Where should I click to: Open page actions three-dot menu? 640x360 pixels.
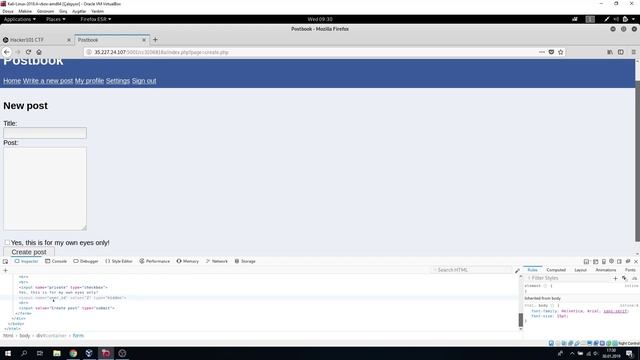542,52
